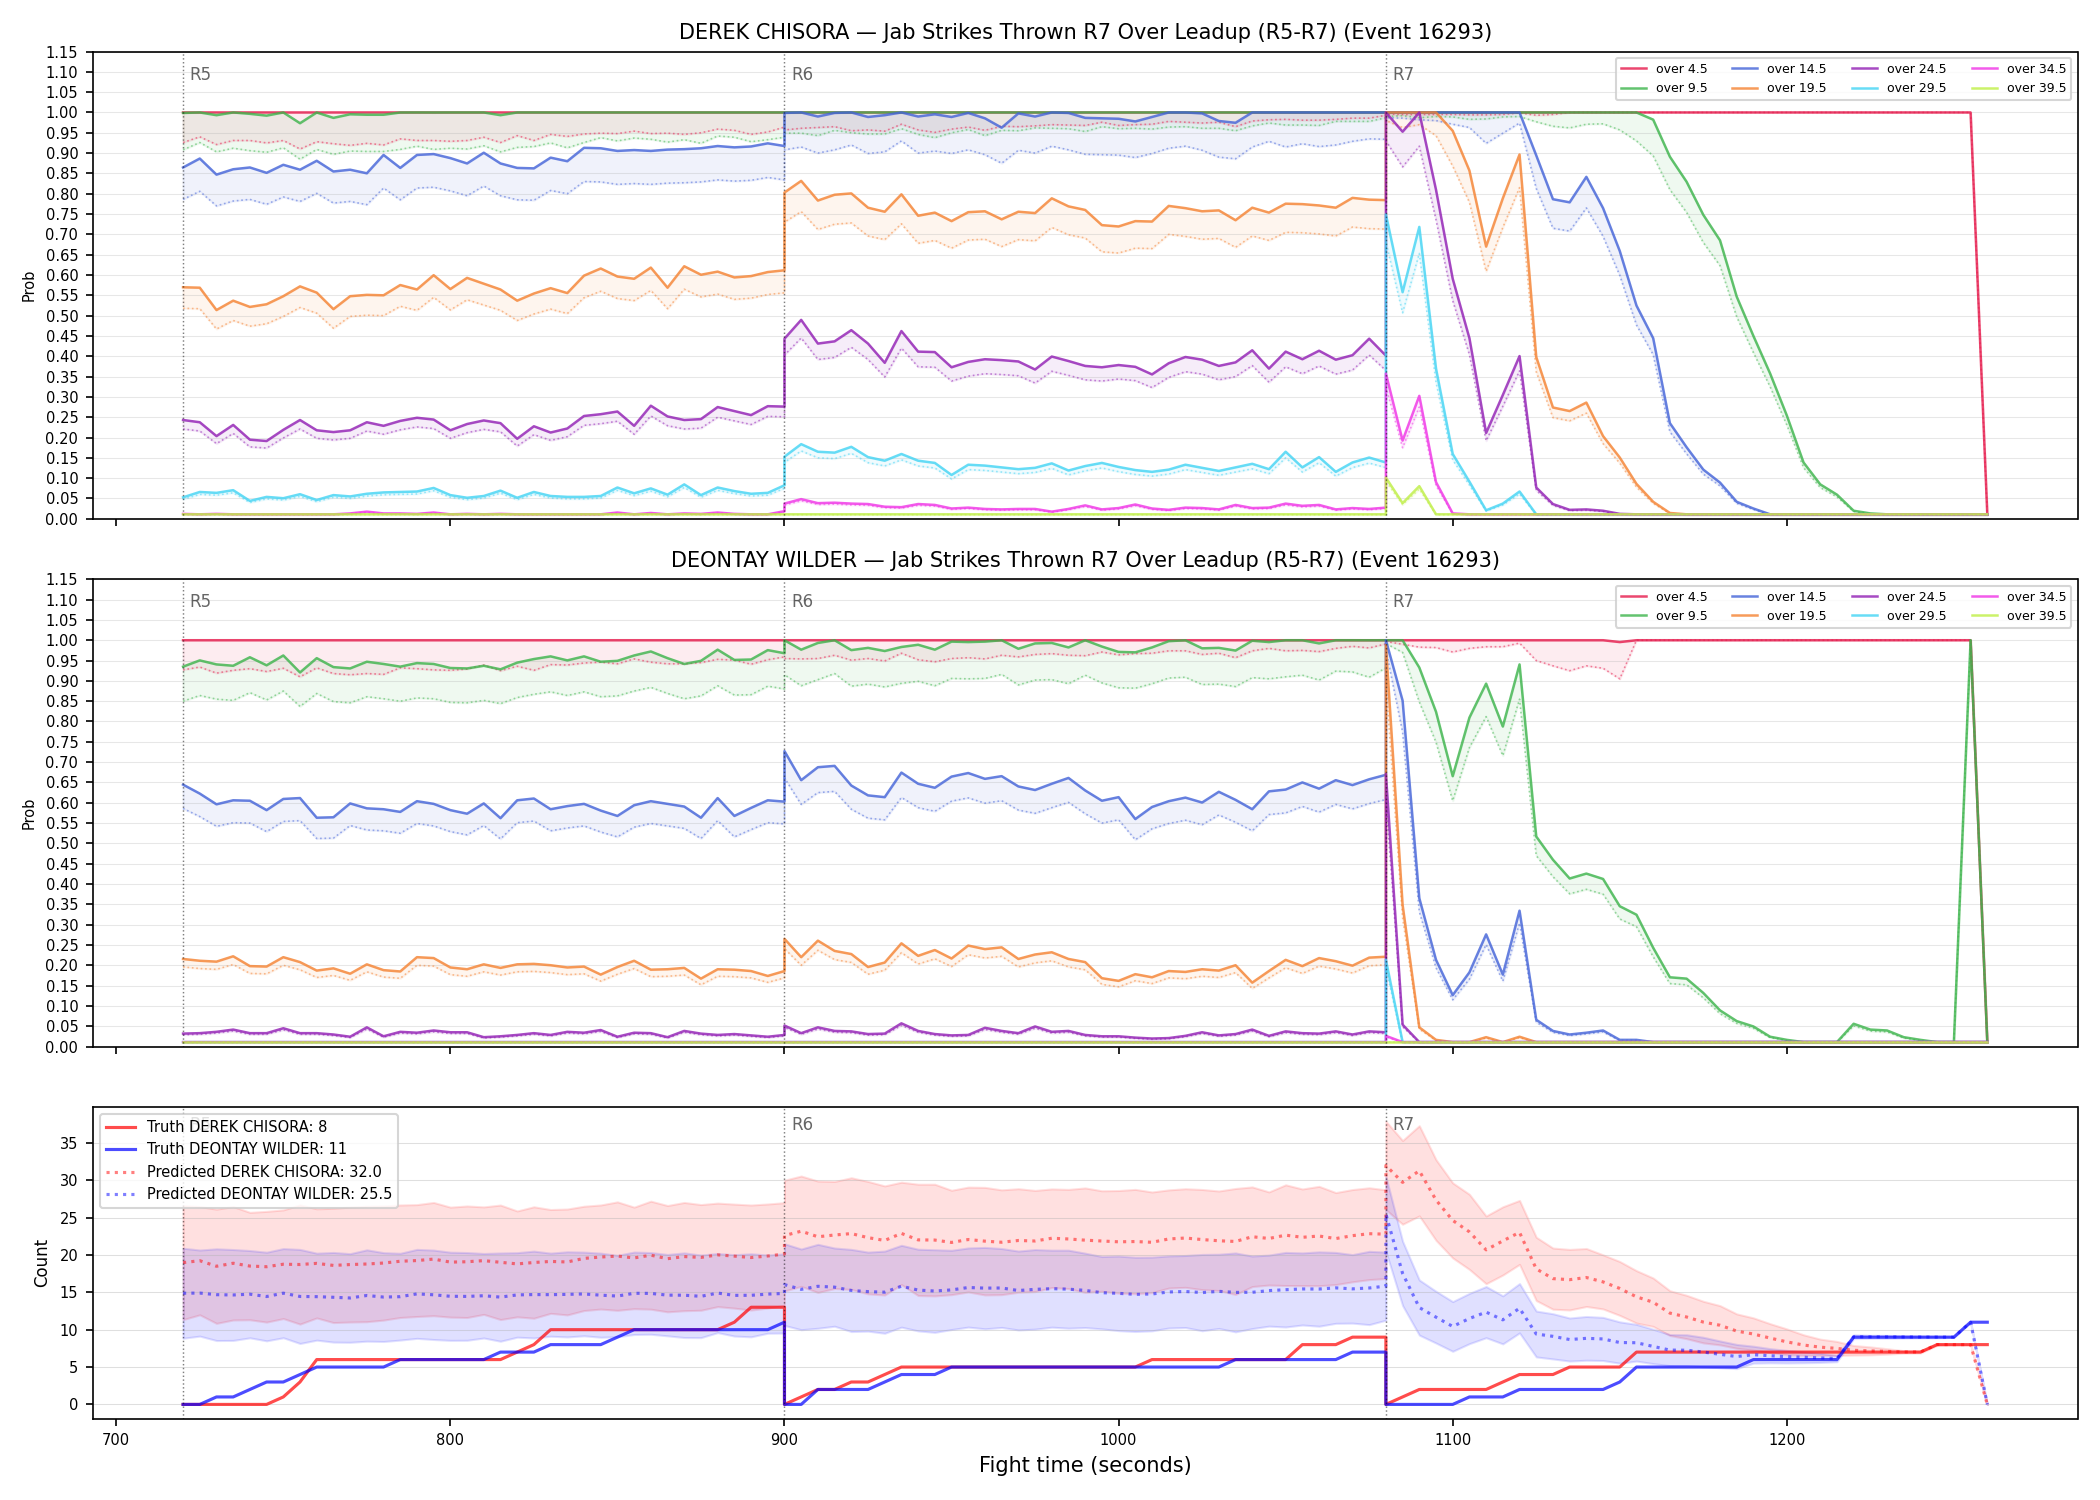Click the R7 round marker in count chart
The width and height of the screenshot is (2100, 1500).
pos(1403,1124)
